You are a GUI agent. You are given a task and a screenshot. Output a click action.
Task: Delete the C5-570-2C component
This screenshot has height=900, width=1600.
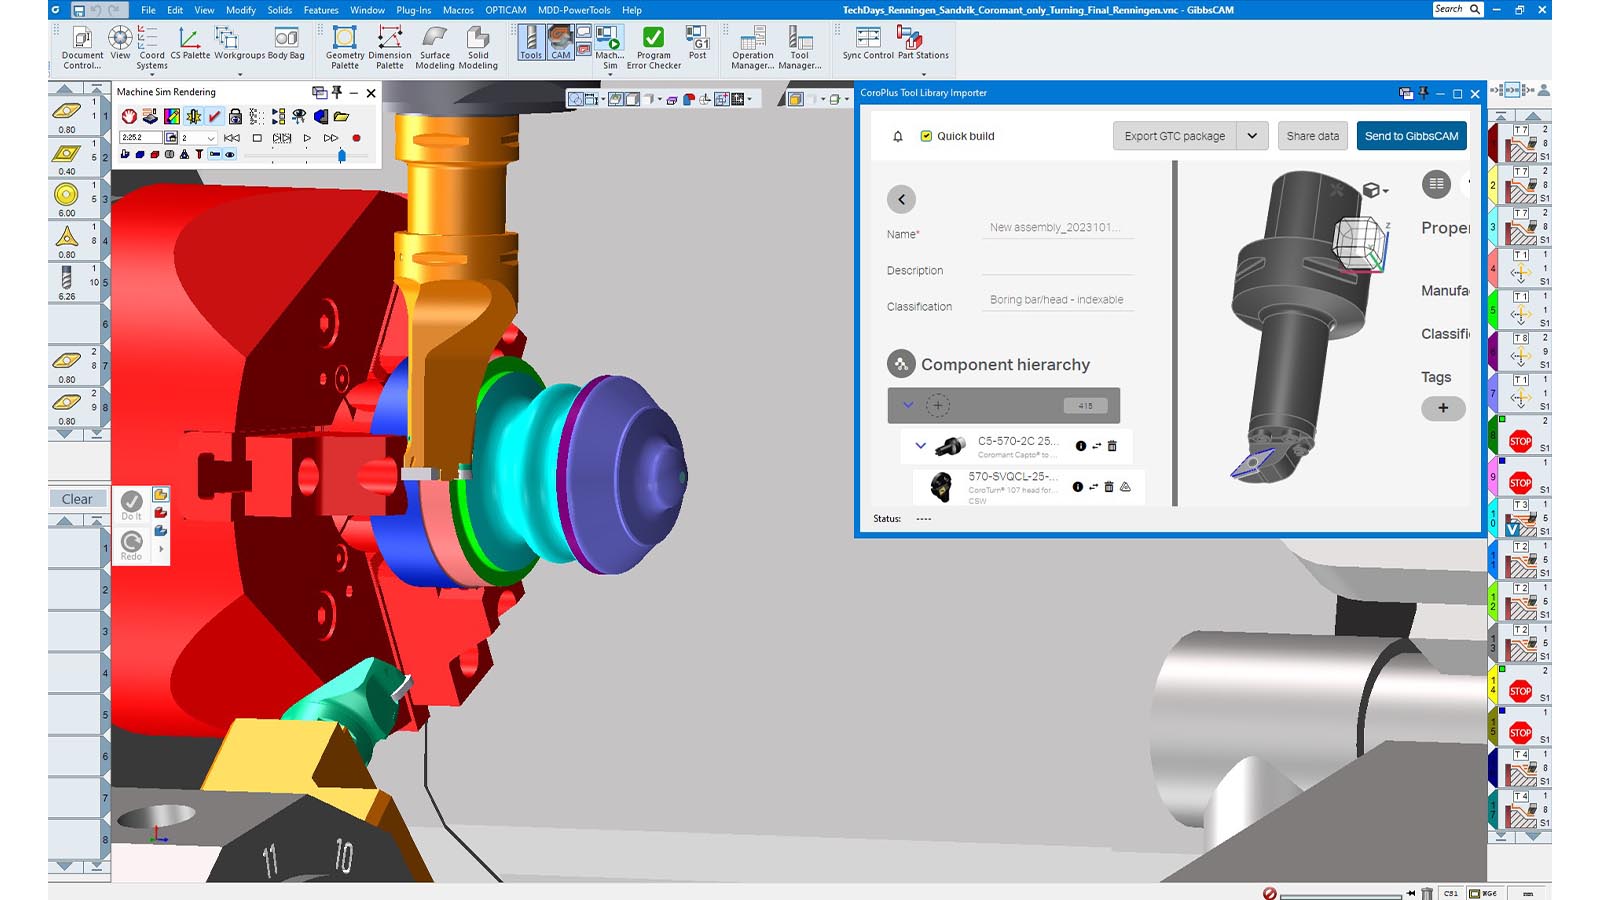[1112, 446]
